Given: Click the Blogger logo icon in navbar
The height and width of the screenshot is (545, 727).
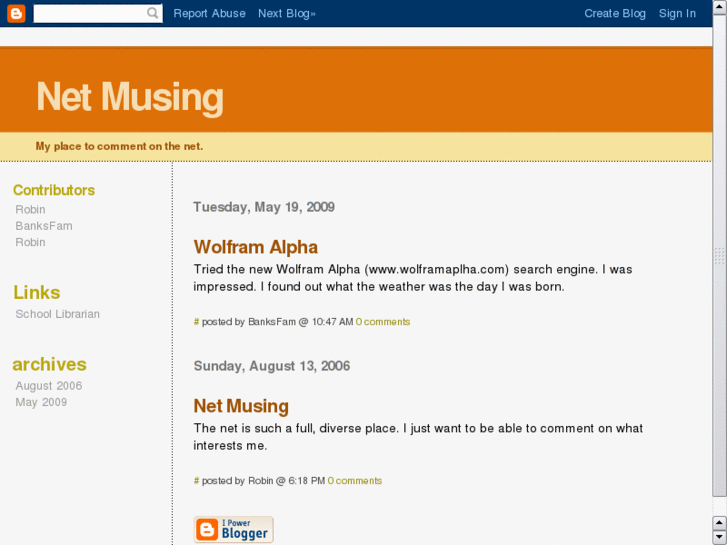Looking at the screenshot, I should point(15,13).
